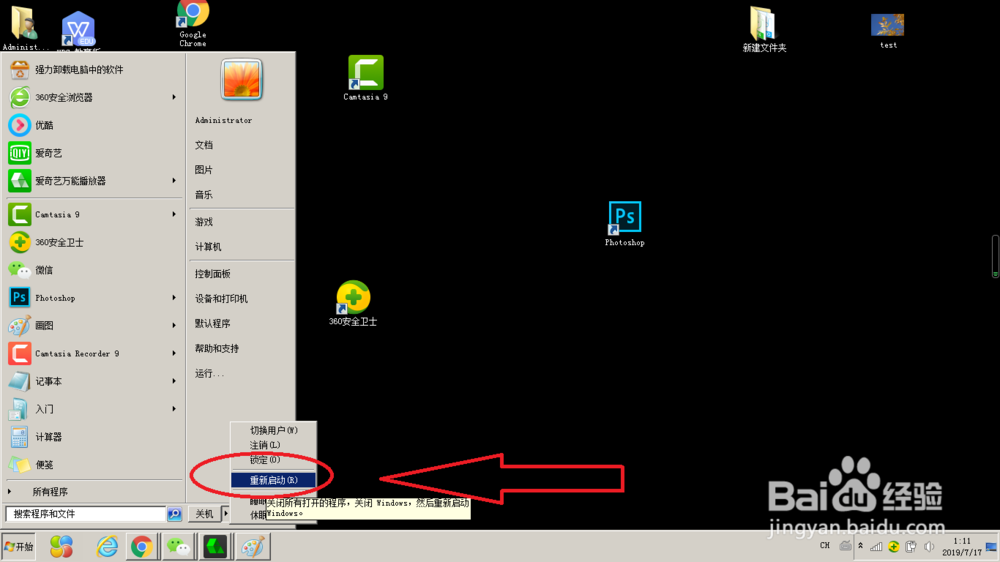Open 便笺 in Start menu
This screenshot has width=1000, height=562.
94,464
